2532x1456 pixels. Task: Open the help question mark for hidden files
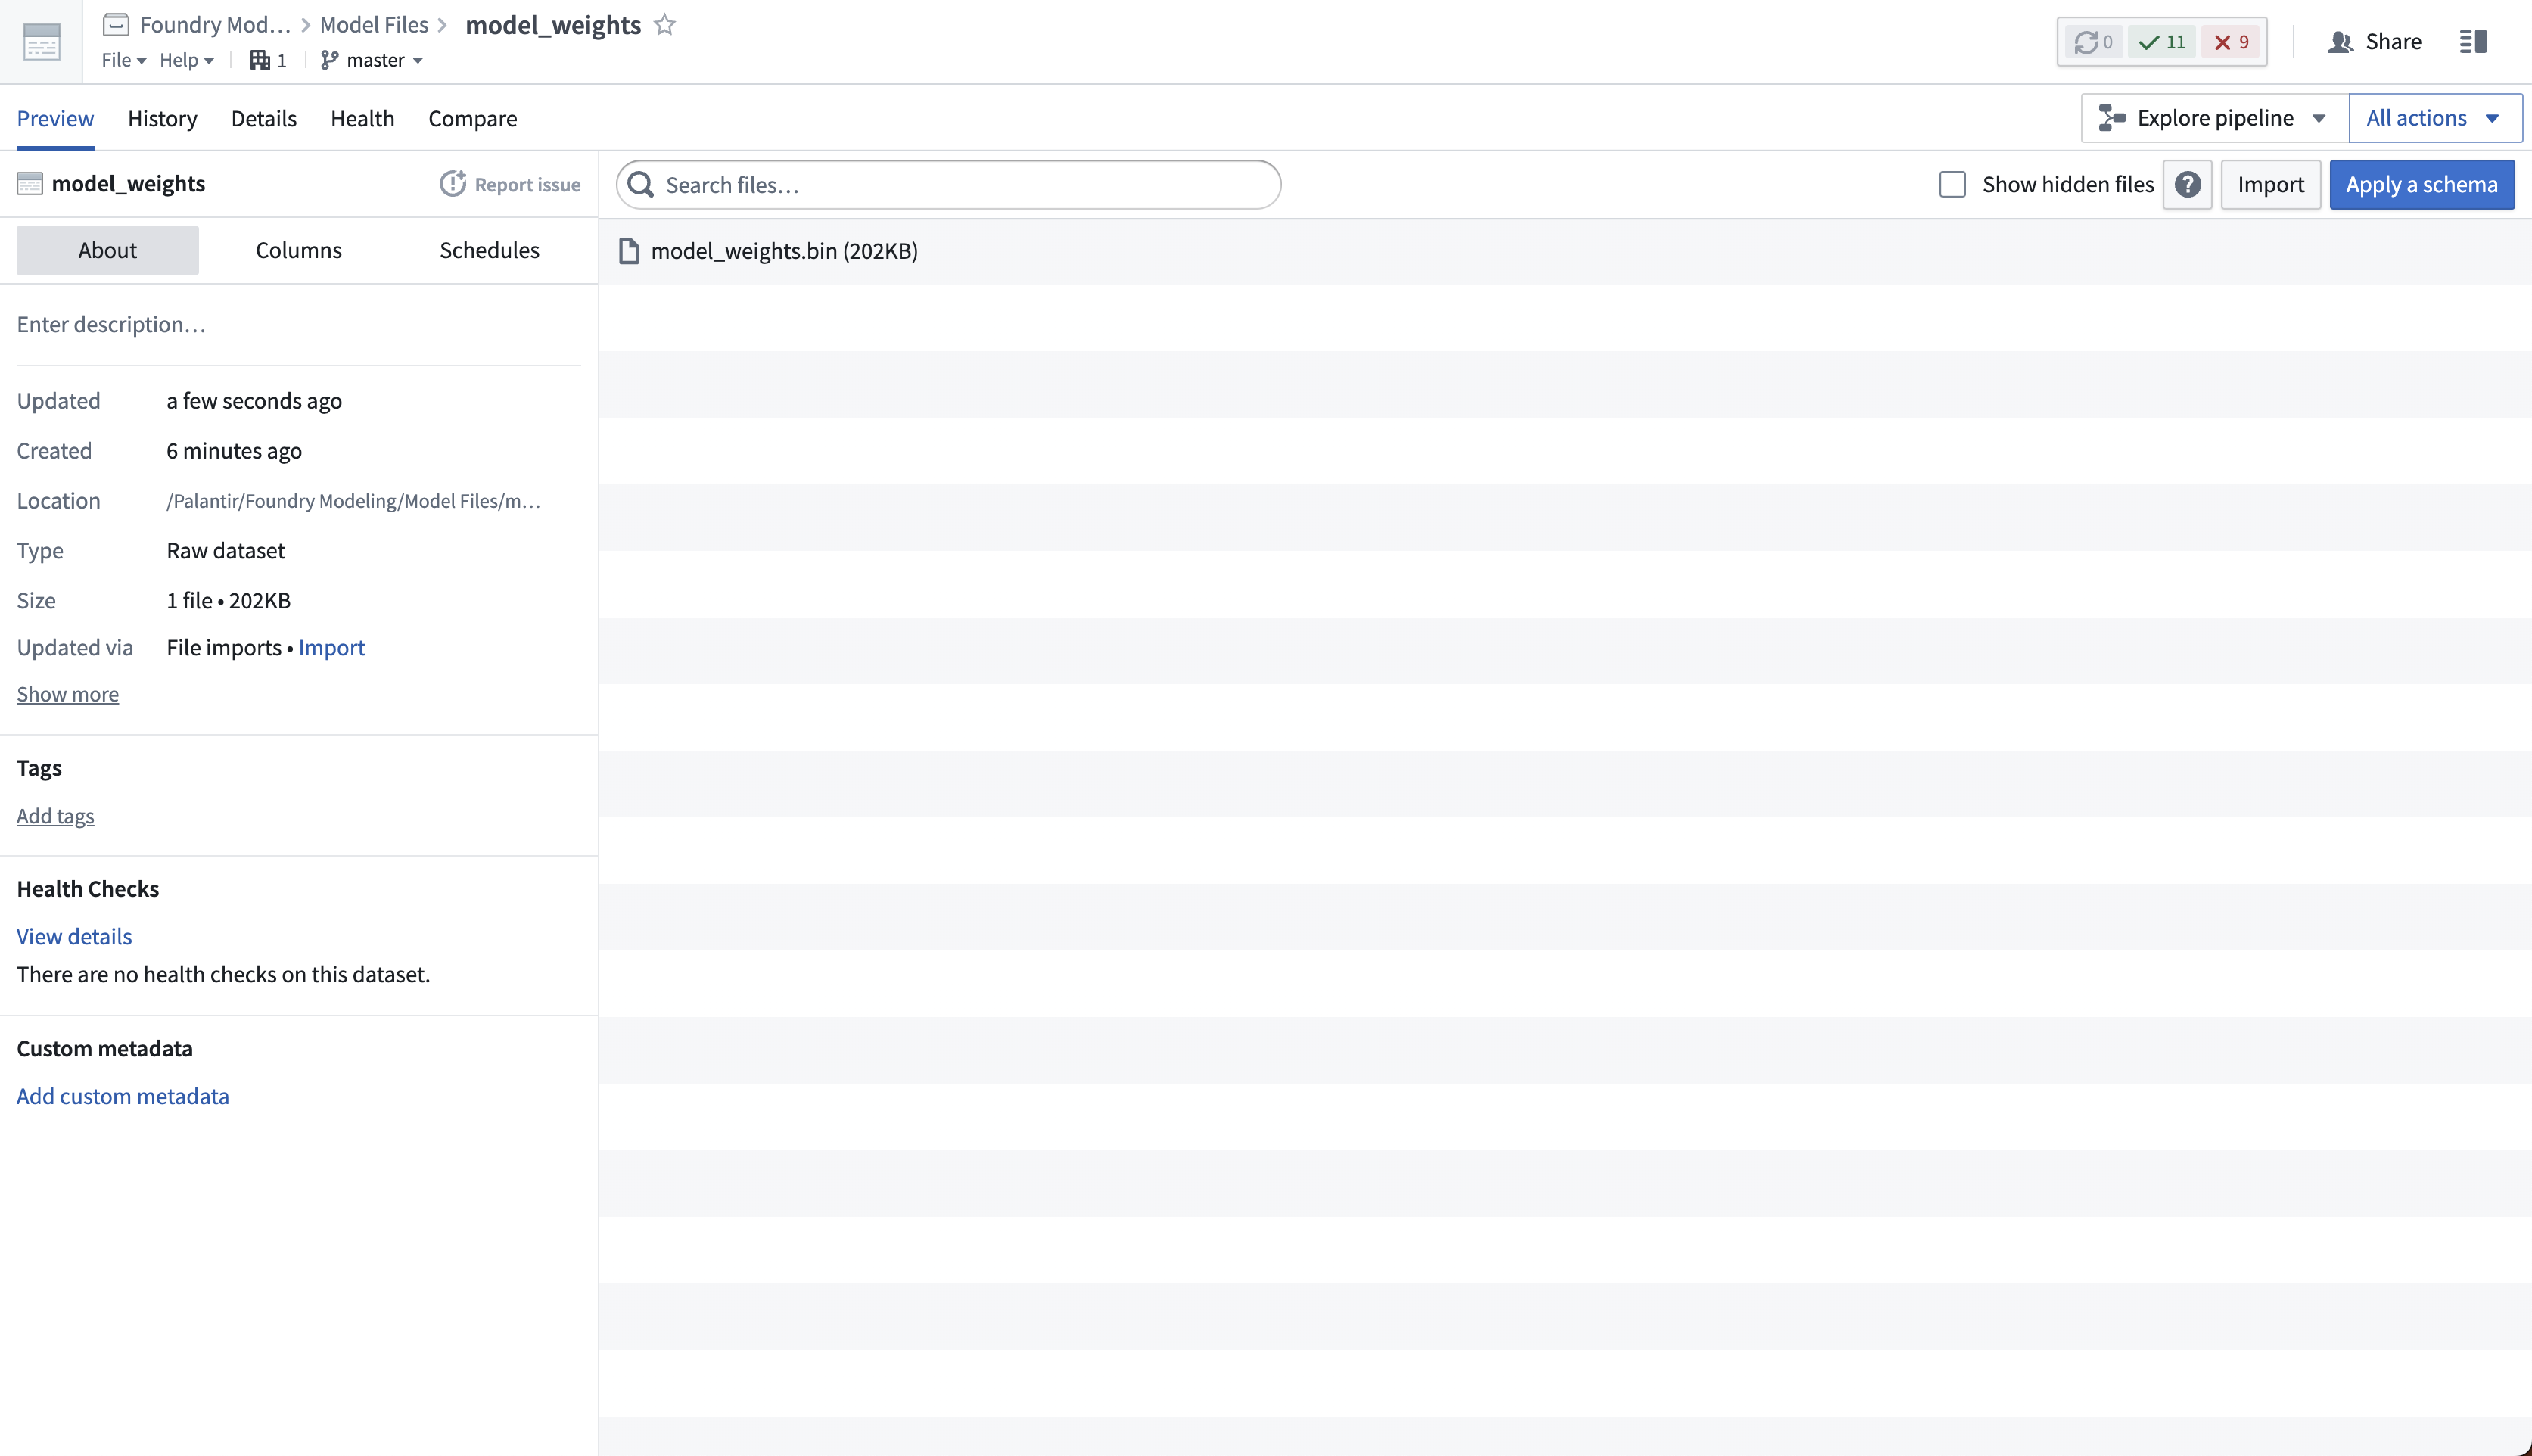click(x=2187, y=185)
